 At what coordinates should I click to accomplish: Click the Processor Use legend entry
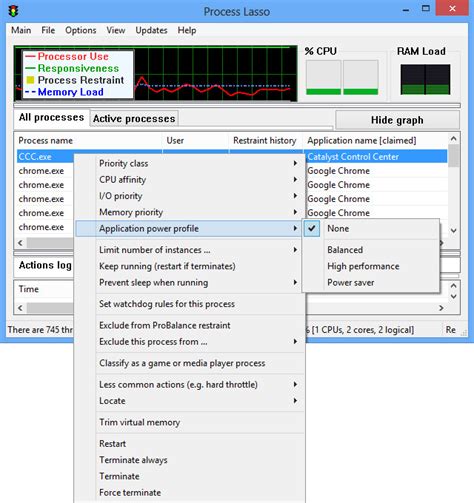click(x=67, y=56)
